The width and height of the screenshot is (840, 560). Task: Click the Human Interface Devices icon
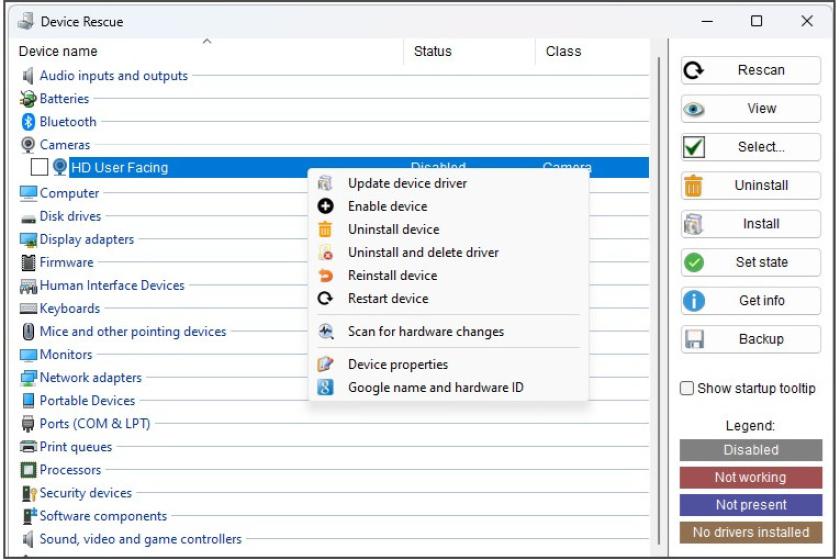click(28, 286)
